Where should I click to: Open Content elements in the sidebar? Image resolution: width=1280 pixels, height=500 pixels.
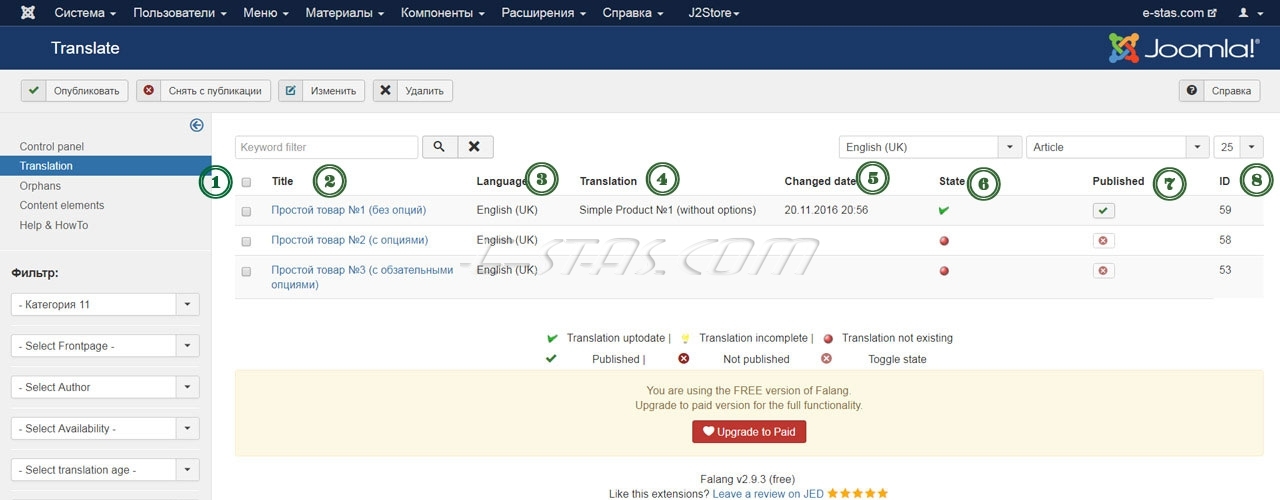pyautogui.click(x=62, y=205)
